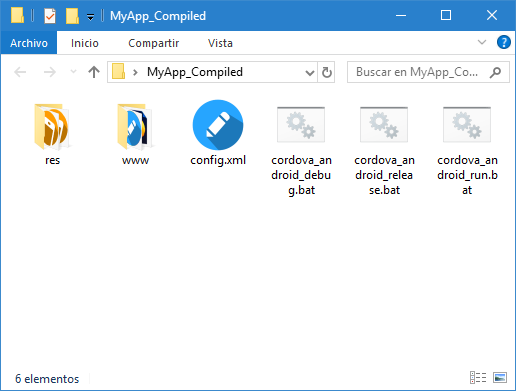
Task: Go up one folder level
Action: click(x=94, y=72)
